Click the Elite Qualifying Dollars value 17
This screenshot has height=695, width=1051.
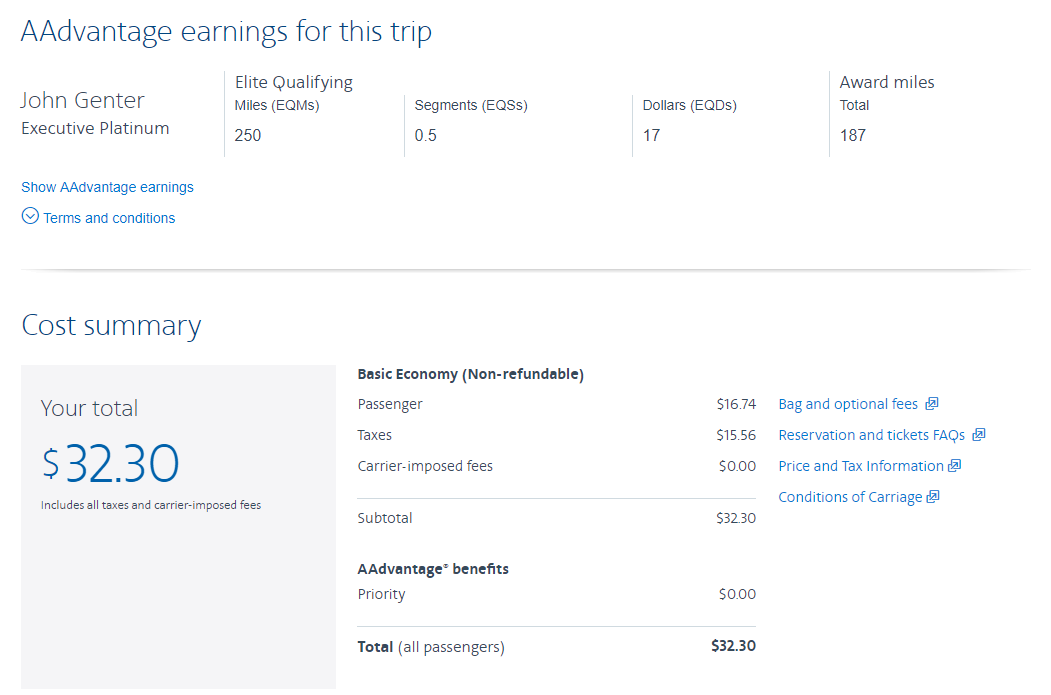click(651, 135)
